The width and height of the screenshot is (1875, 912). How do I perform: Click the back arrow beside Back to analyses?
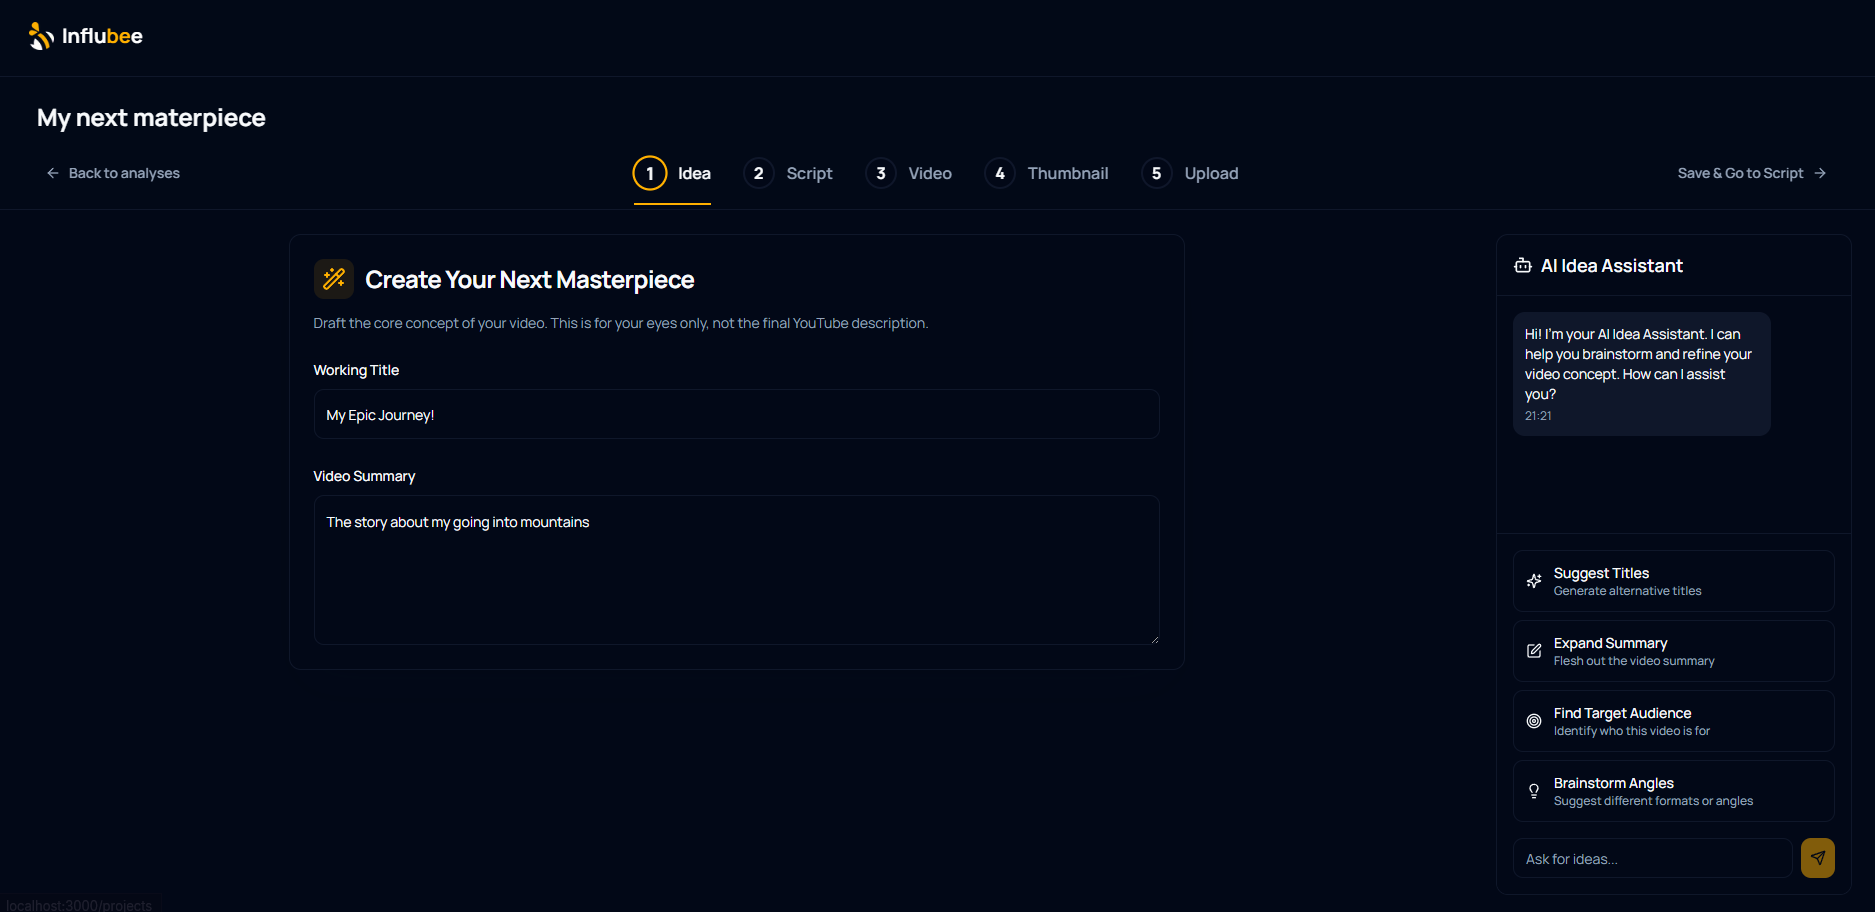(x=52, y=173)
